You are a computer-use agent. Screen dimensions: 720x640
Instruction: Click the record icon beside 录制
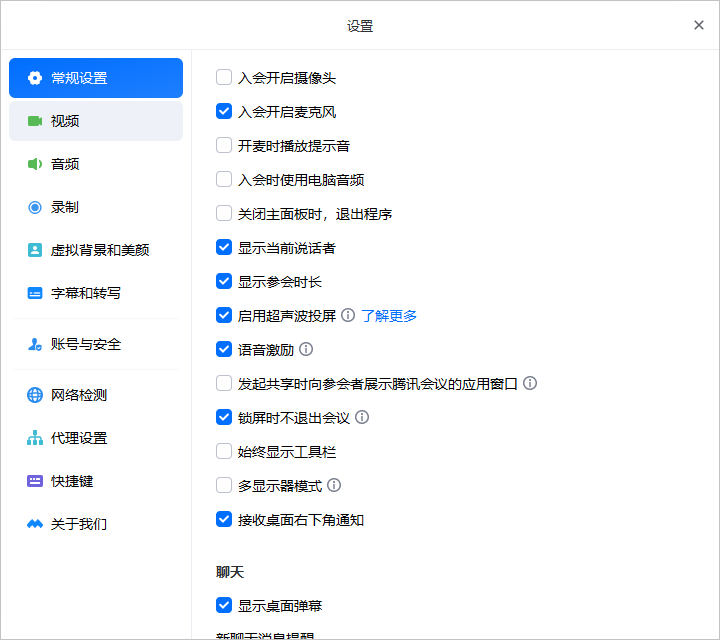[35, 207]
